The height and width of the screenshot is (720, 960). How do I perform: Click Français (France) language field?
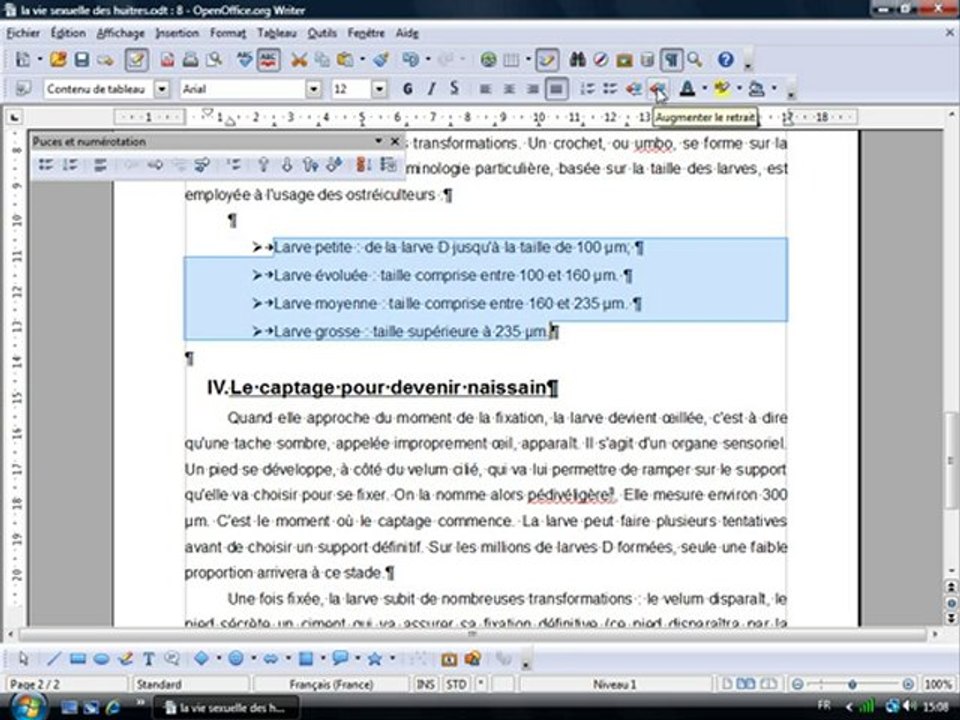[331, 684]
